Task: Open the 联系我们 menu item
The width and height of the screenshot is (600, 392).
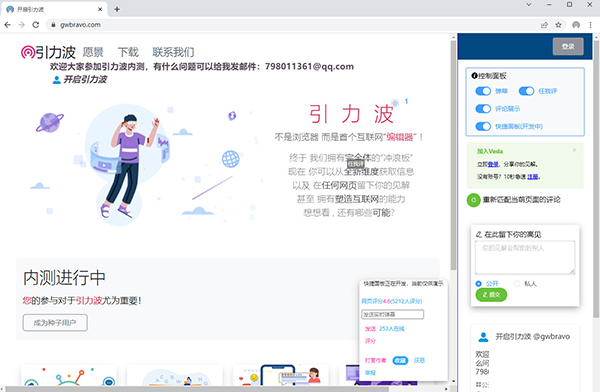Action: [173, 52]
